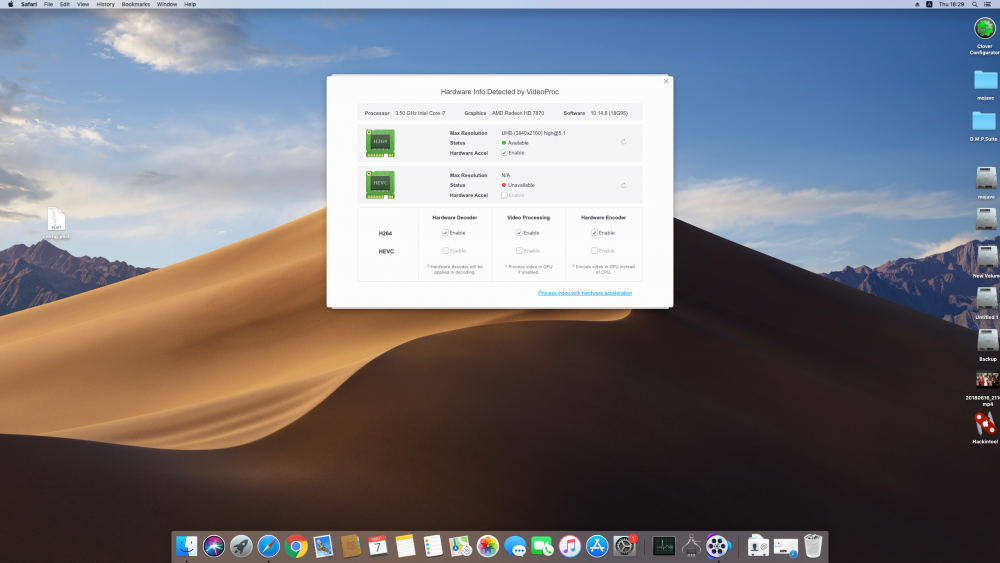
Task: Open Calendar from the Dock
Action: (x=378, y=546)
